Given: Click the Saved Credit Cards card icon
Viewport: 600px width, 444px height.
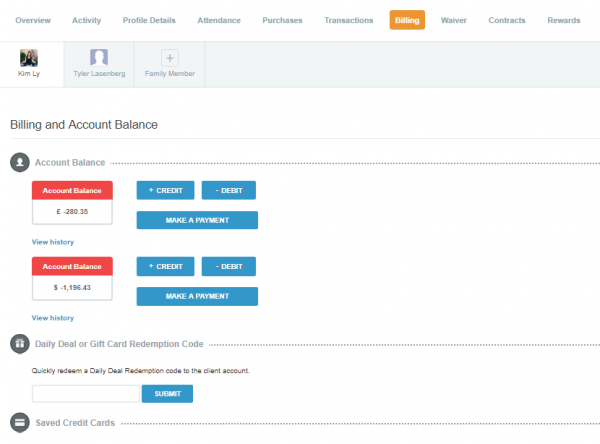Looking at the screenshot, I should pos(20,423).
